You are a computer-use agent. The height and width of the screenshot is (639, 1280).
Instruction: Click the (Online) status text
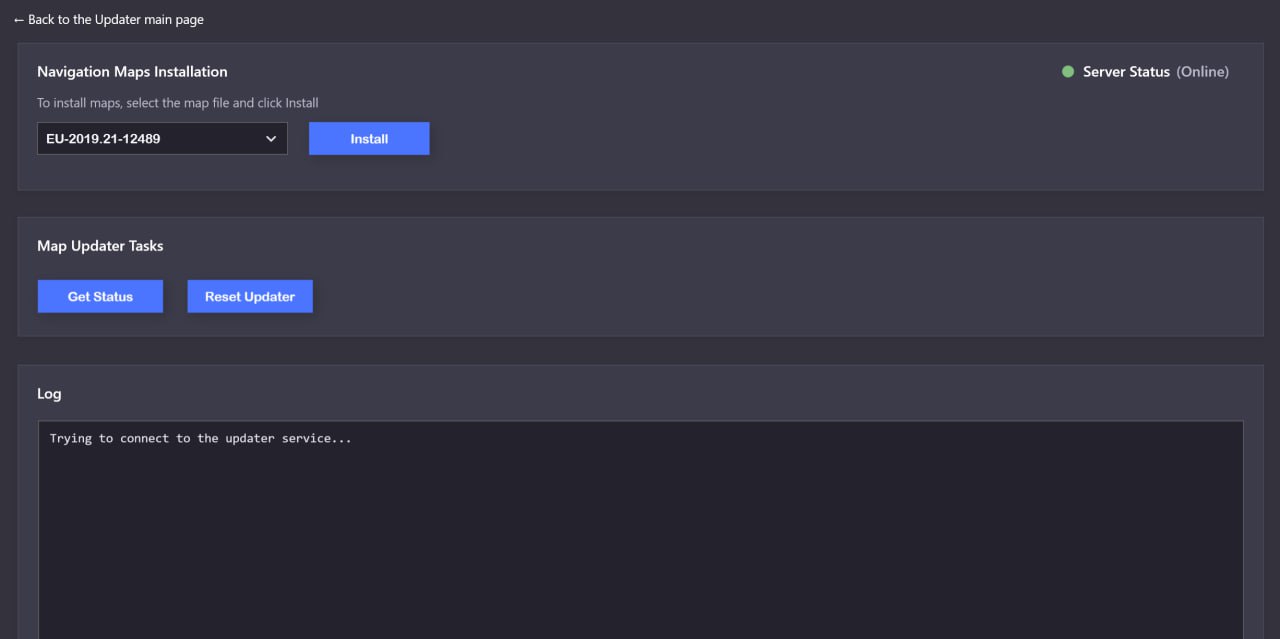(x=1202, y=72)
